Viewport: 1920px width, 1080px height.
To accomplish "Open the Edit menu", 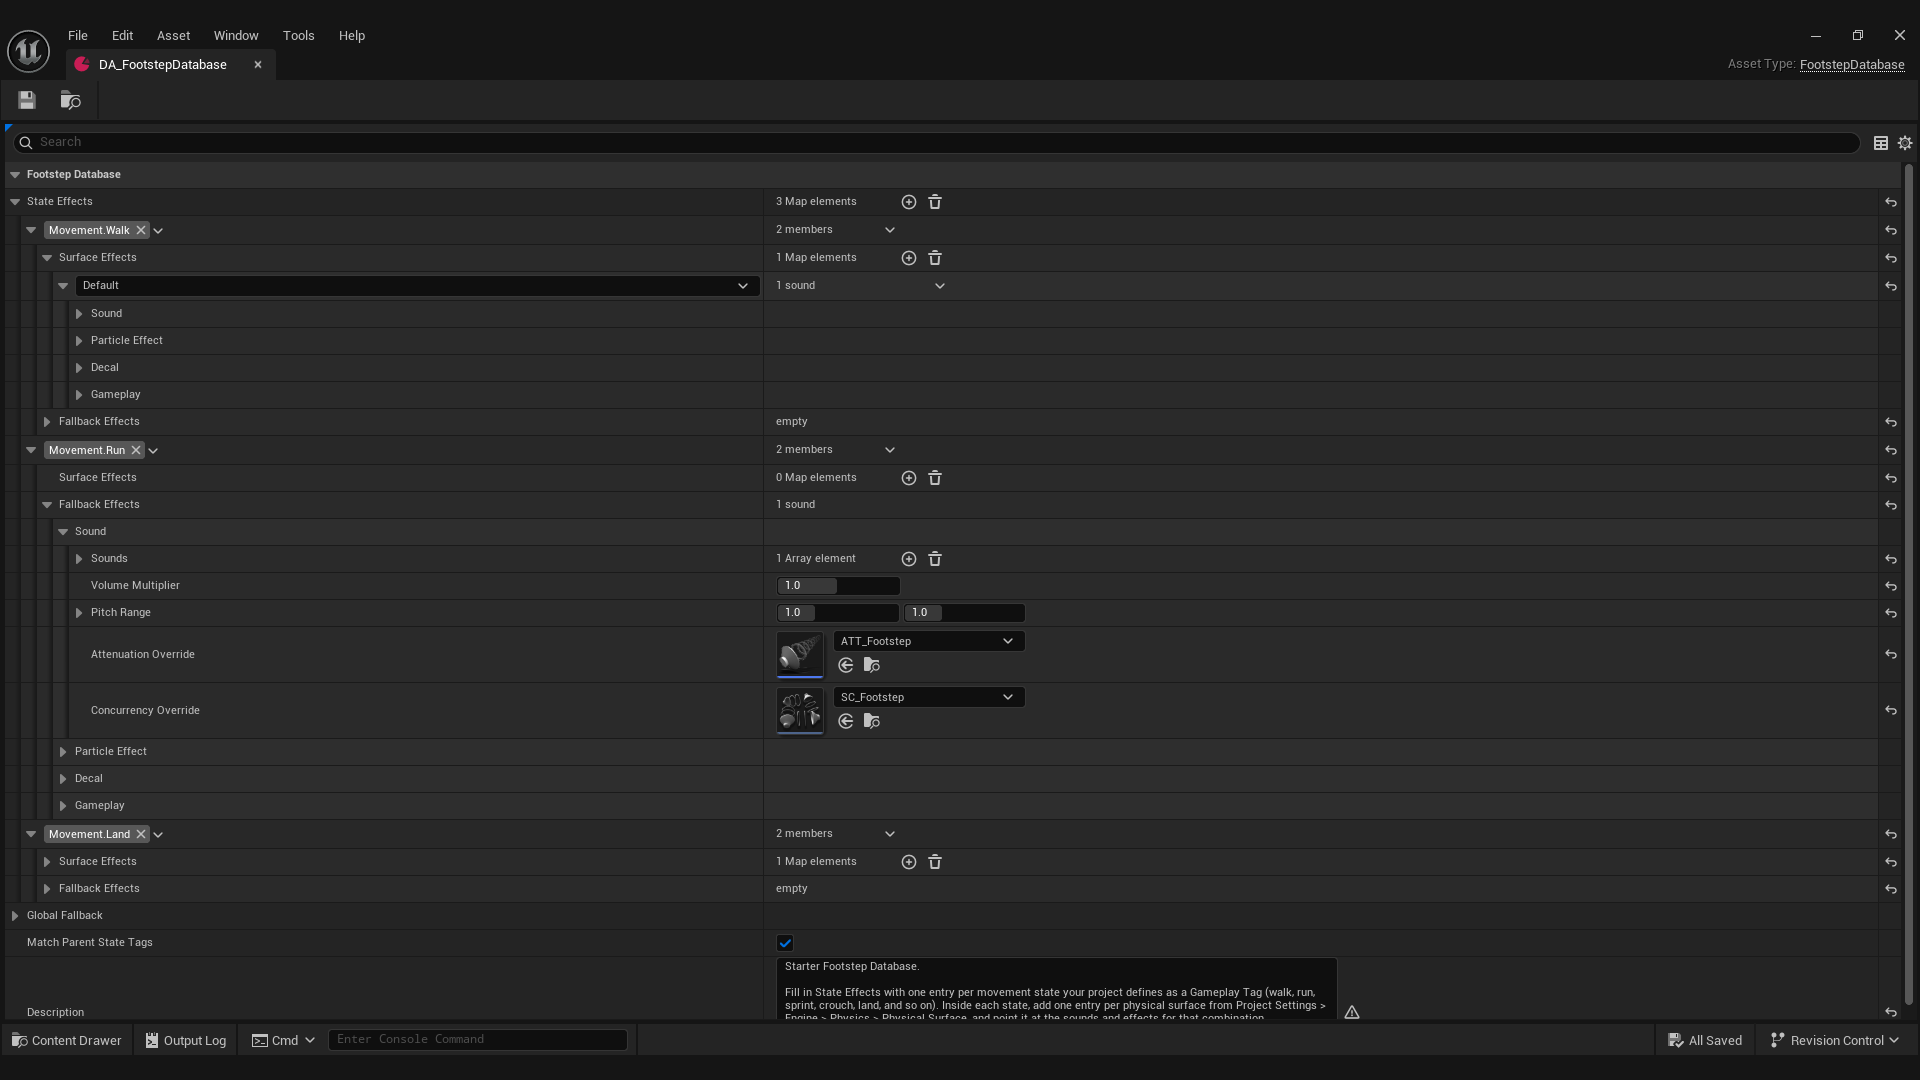I will pos(122,35).
